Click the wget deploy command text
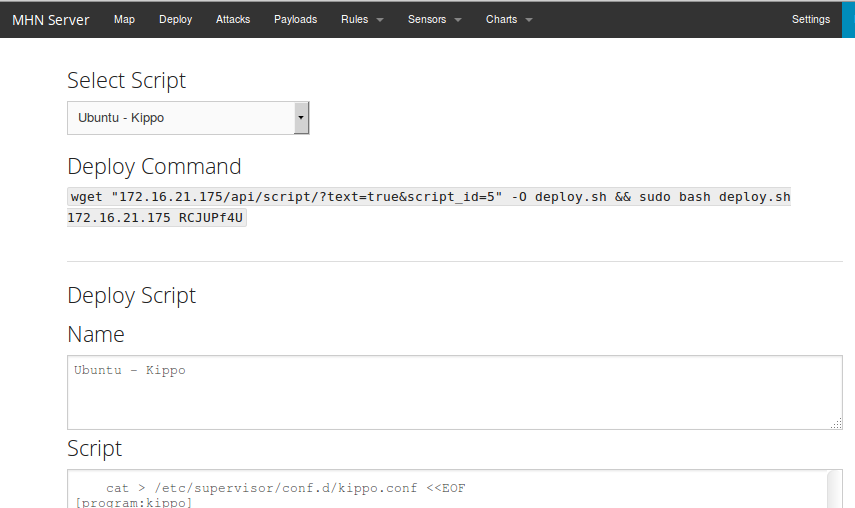 429,207
